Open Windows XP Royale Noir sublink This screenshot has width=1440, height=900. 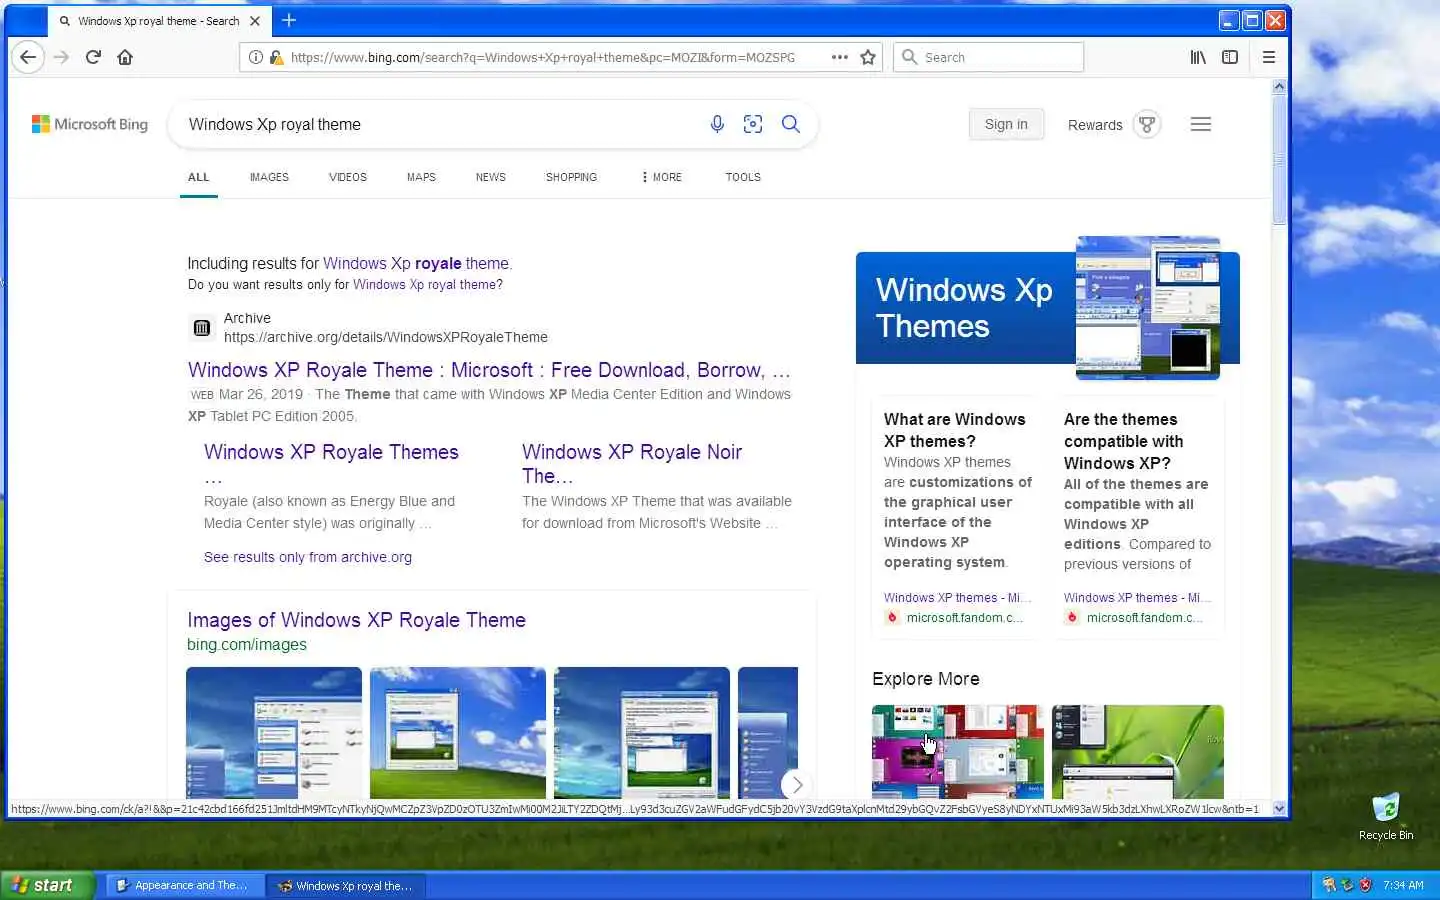(632, 464)
